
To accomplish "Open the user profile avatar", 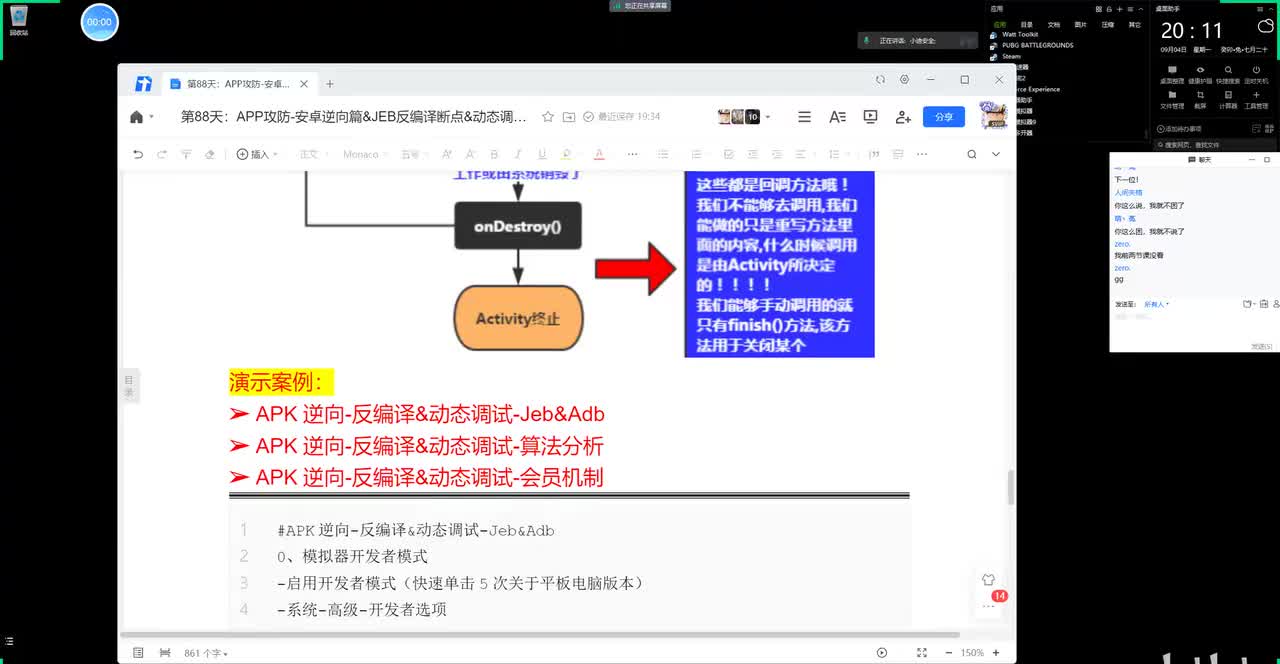I will (993, 116).
